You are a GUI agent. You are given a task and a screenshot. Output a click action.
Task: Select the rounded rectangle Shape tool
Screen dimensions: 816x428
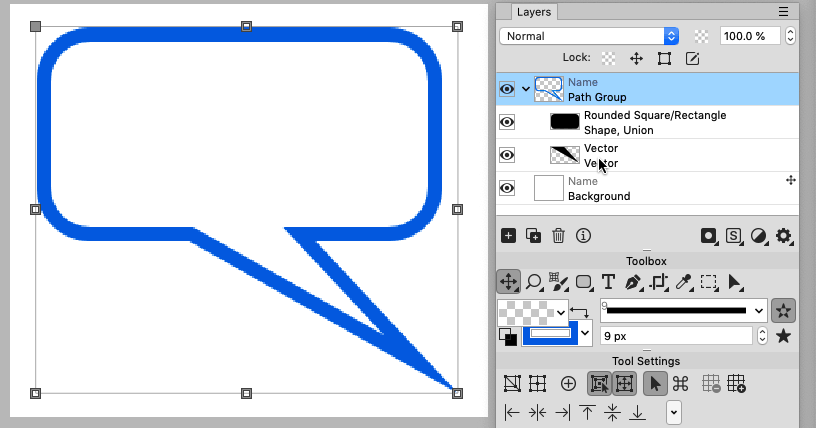coord(584,282)
